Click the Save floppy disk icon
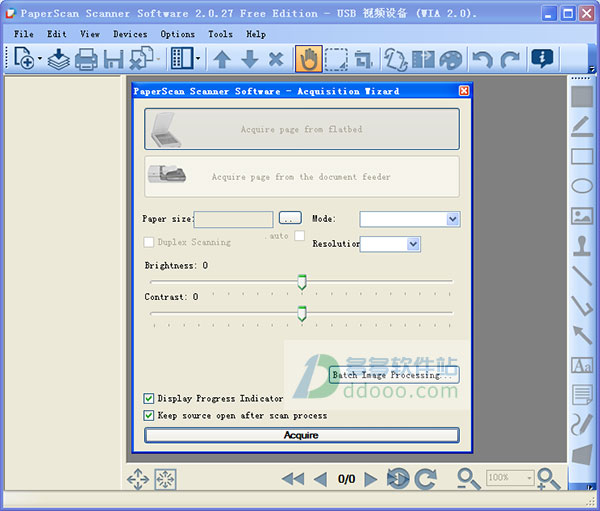This screenshot has height=511, width=600. click(x=113, y=60)
